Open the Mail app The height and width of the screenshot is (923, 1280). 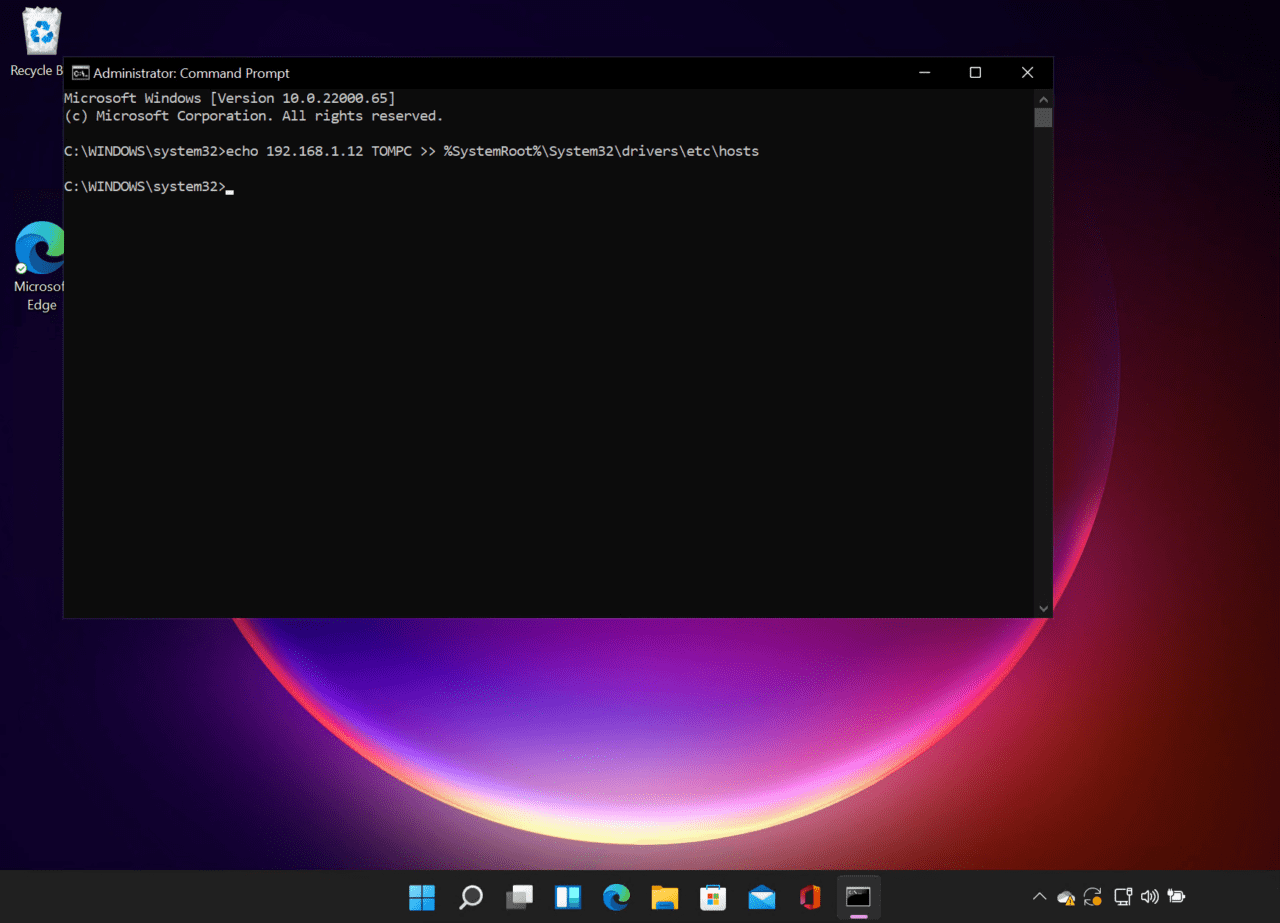761,897
